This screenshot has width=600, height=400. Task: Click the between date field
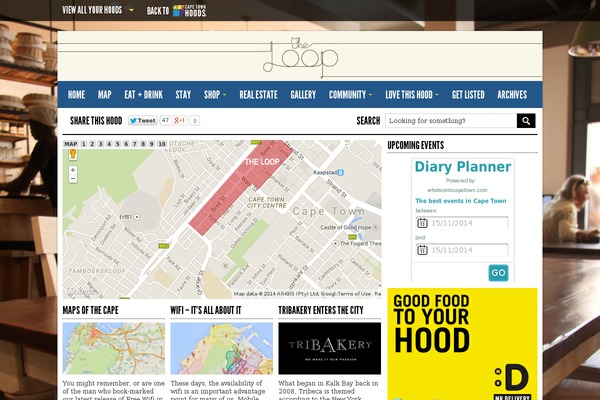coord(462,223)
